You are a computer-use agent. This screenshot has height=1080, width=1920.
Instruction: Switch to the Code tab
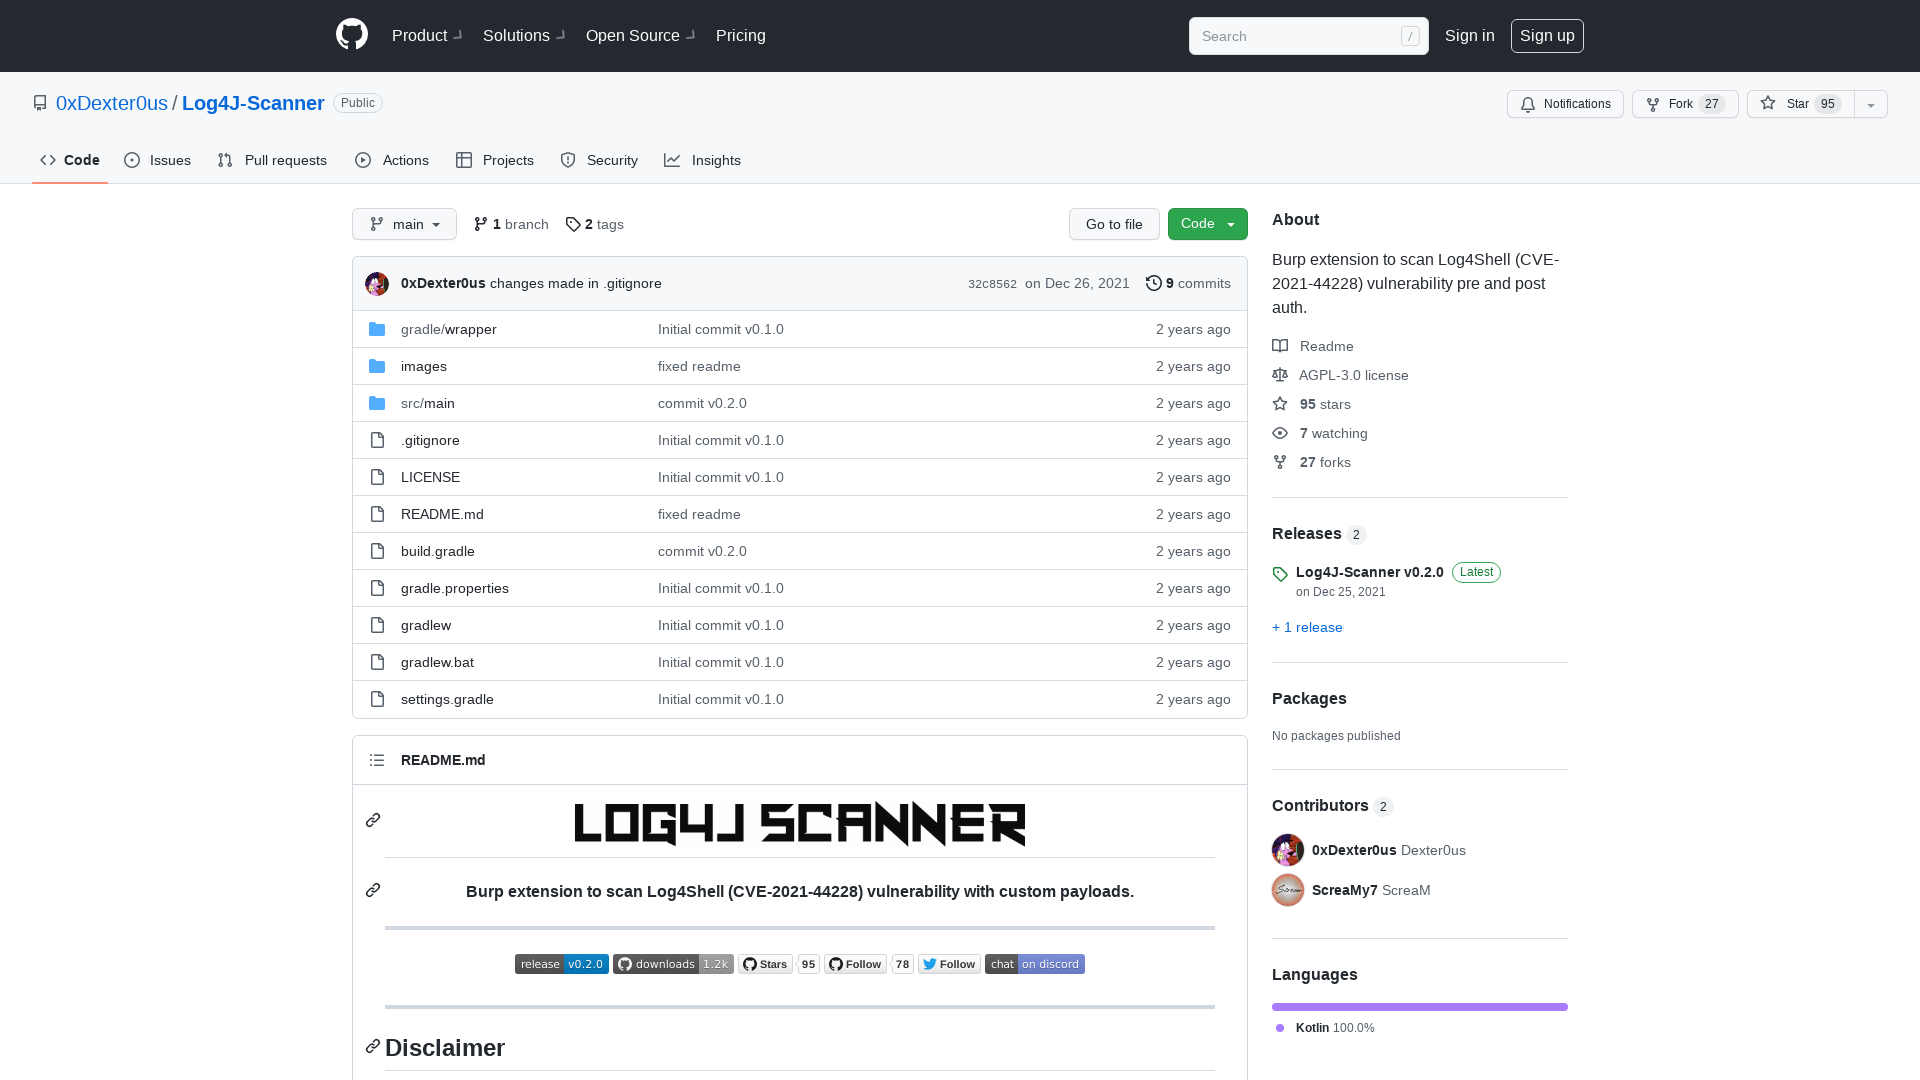(70, 160)
